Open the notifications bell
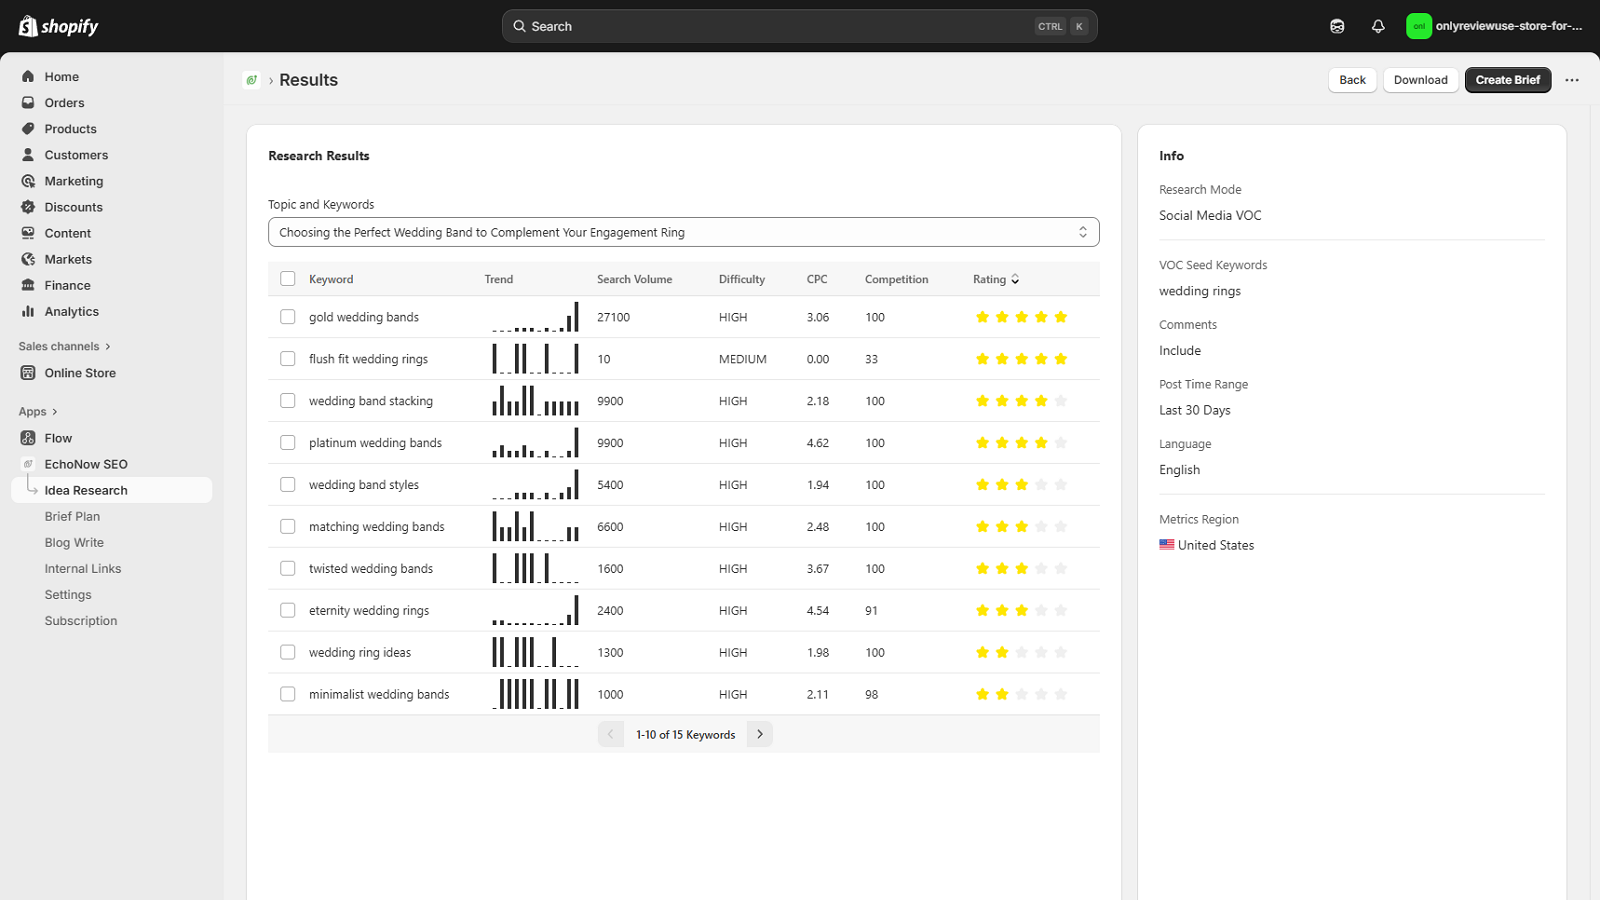Screen dimensions: 1600x900 click(x=1378, y=26)
